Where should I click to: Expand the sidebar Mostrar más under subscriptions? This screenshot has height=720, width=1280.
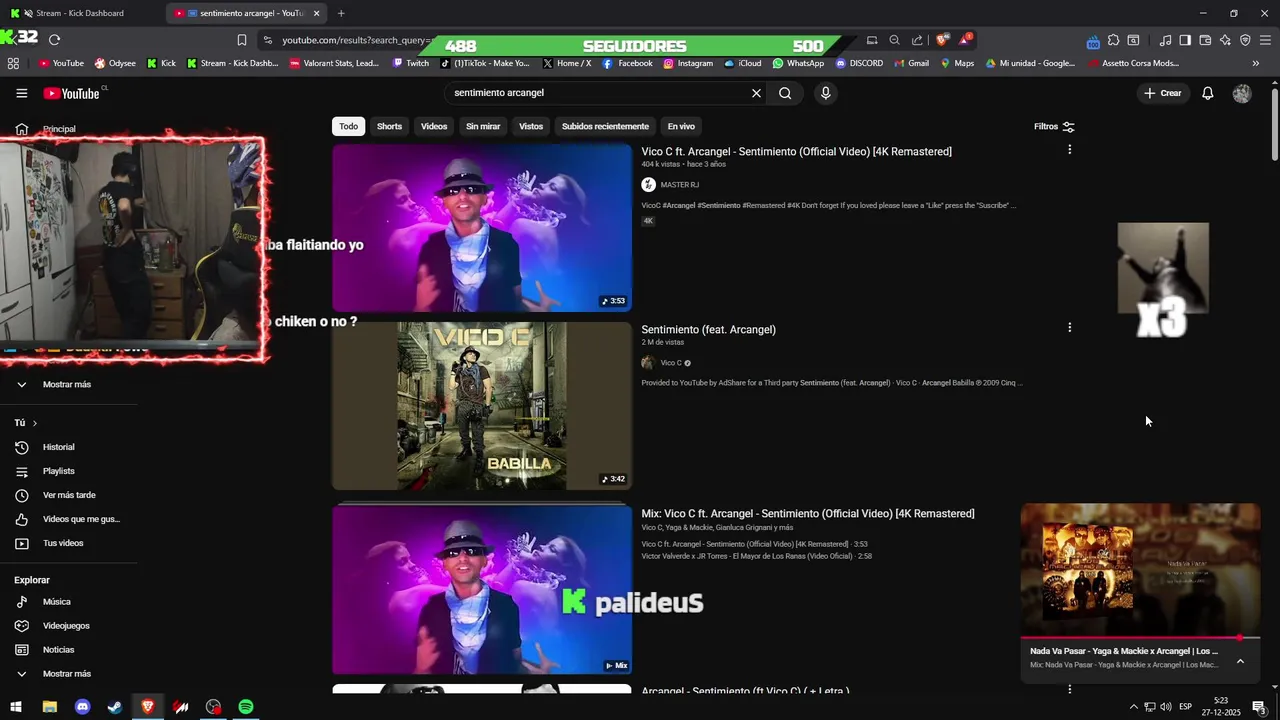pos(67,385)
